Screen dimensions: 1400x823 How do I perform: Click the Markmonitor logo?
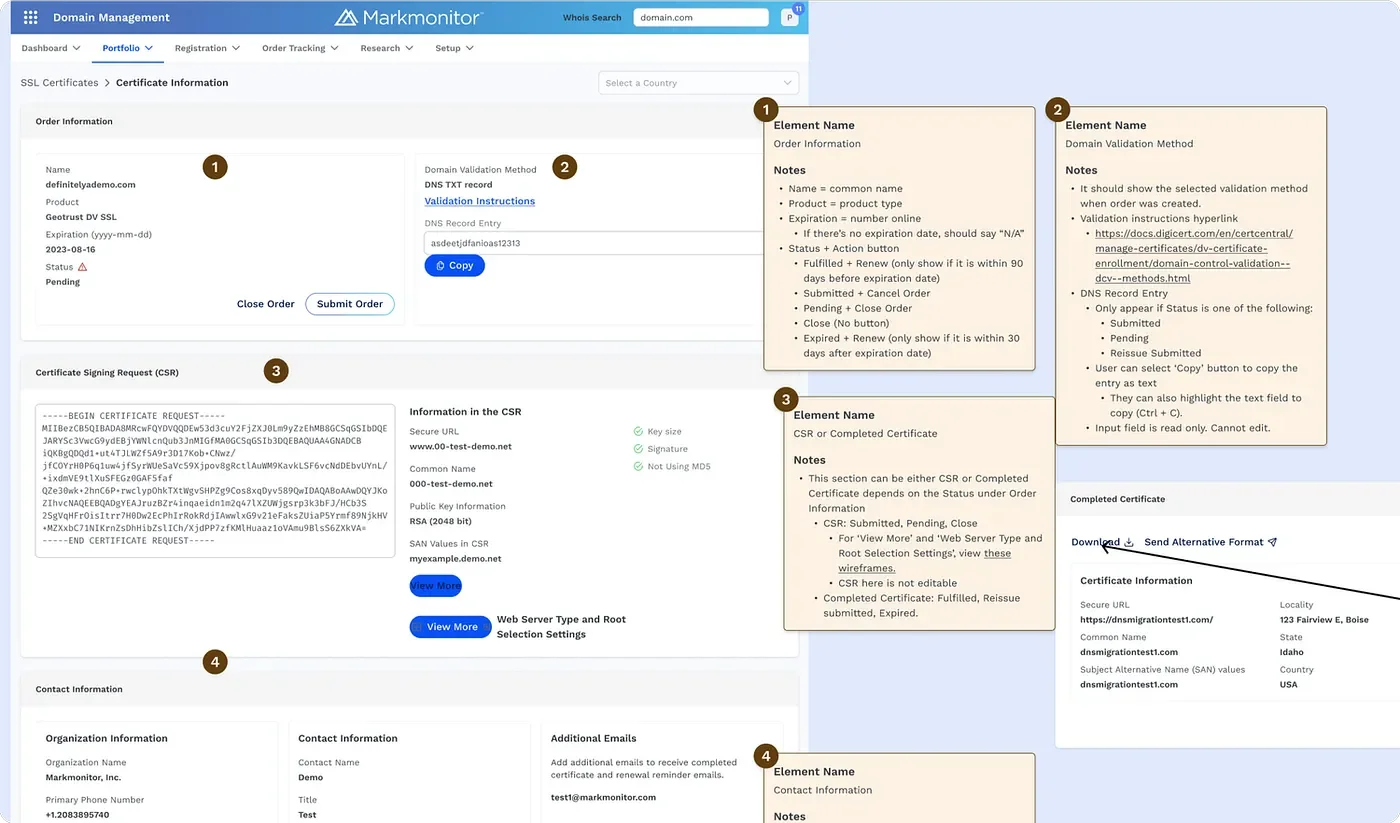tap(409, 17)
